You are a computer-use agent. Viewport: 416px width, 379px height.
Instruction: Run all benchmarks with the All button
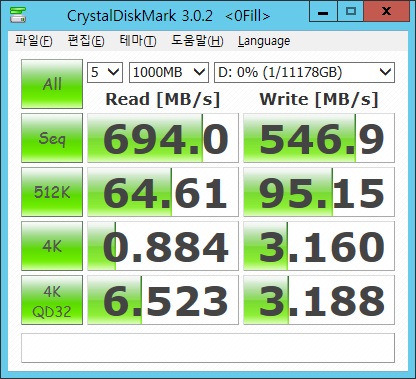click(x=52, y=84)
